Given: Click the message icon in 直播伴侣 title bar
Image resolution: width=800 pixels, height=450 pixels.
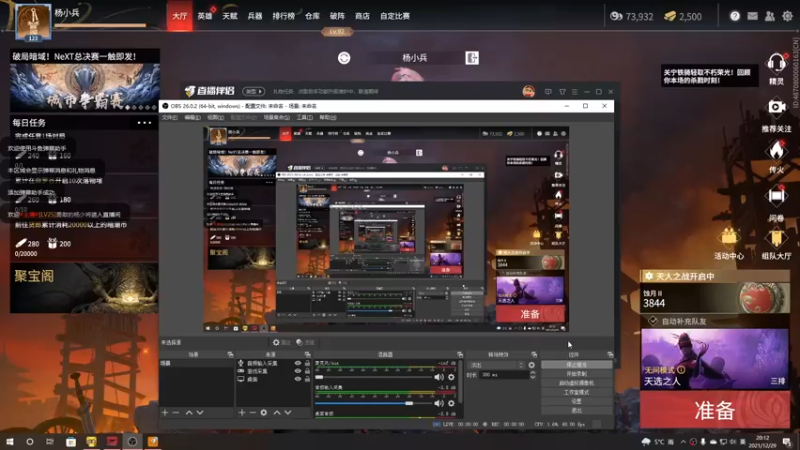Looking at the screenshot, I should pos(548,92).
